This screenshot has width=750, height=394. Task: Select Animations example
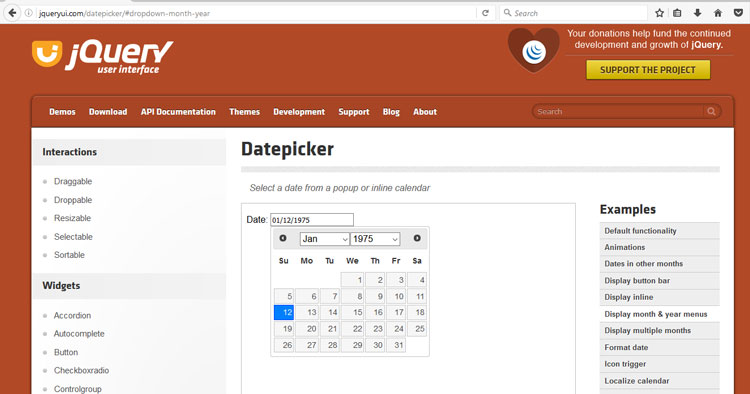point(660,247)
